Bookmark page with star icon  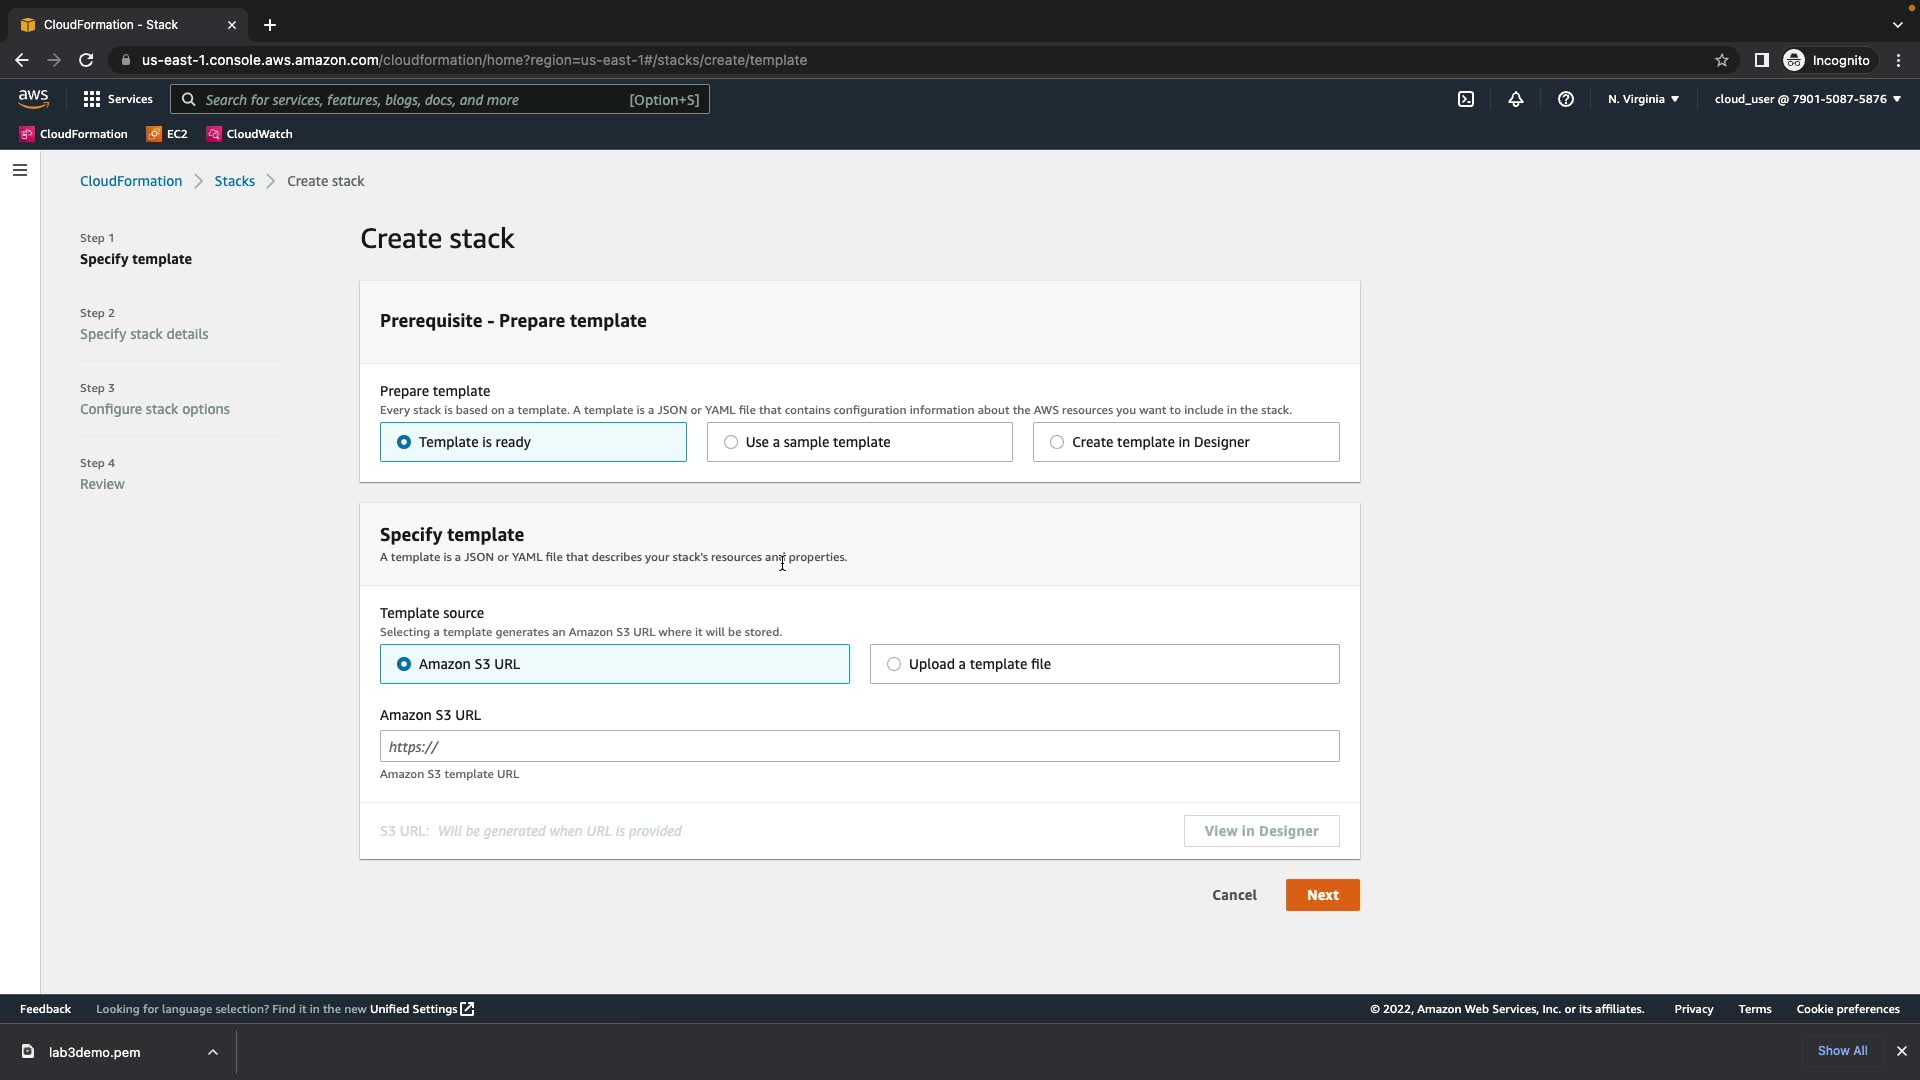coord(1721,60)
